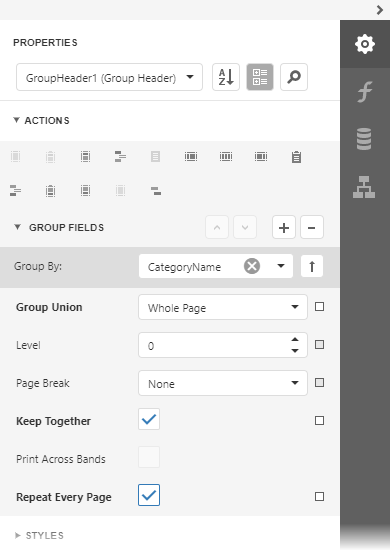Image resolution: width=390 pixels, height=551 pixels.
Task: Click the CategoryName text in Group By
Action: (184, 267)
